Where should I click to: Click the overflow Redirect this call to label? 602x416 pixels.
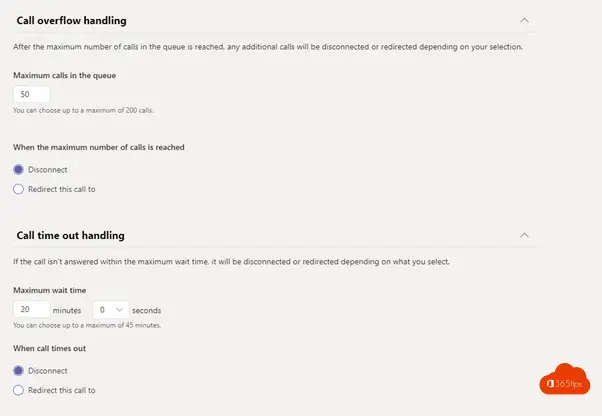[62, 189]
